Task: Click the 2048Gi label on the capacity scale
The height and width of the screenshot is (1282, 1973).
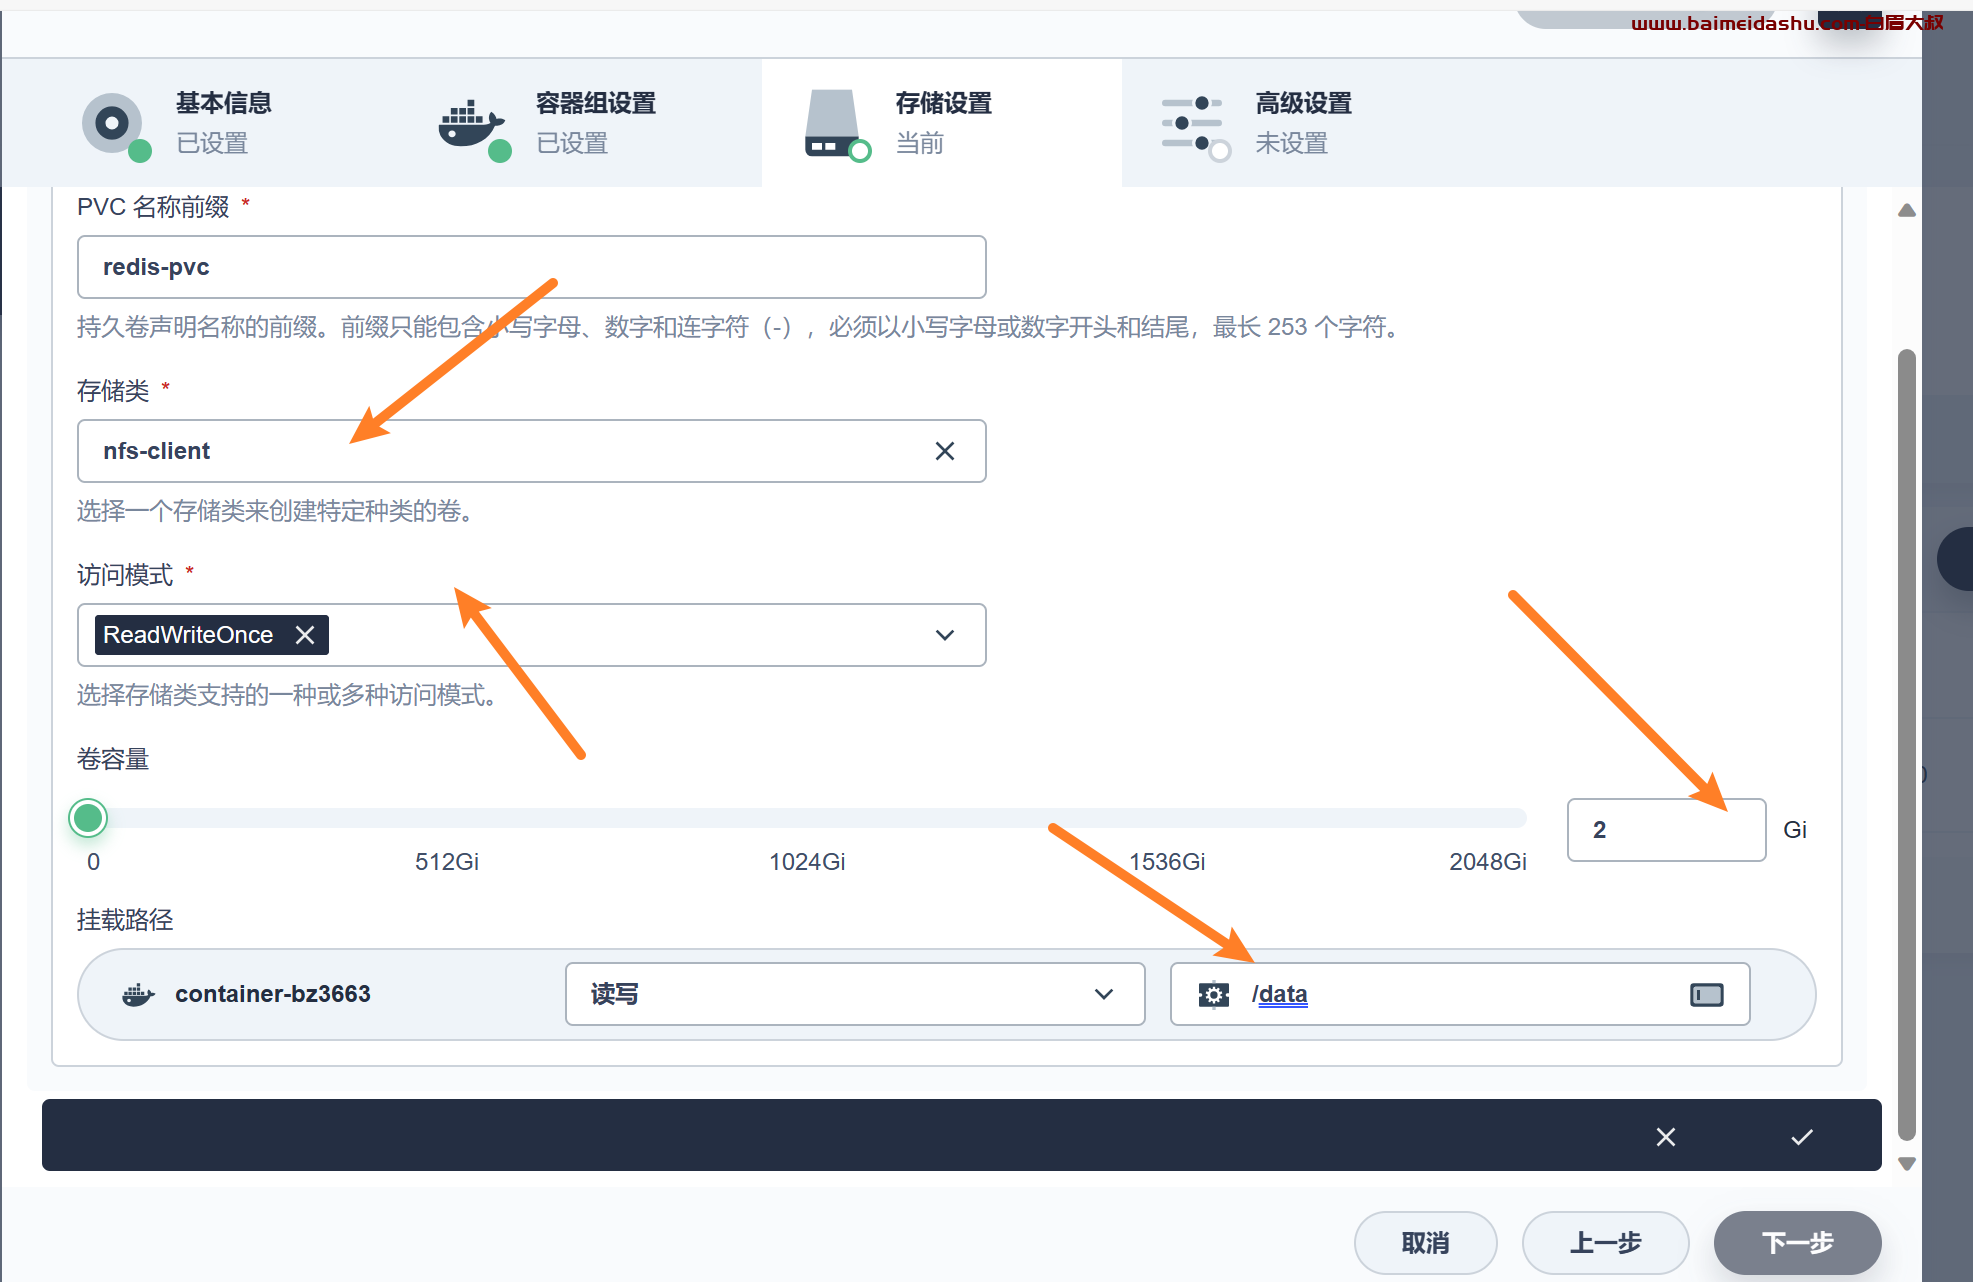Action: [x=1488, y=862]
